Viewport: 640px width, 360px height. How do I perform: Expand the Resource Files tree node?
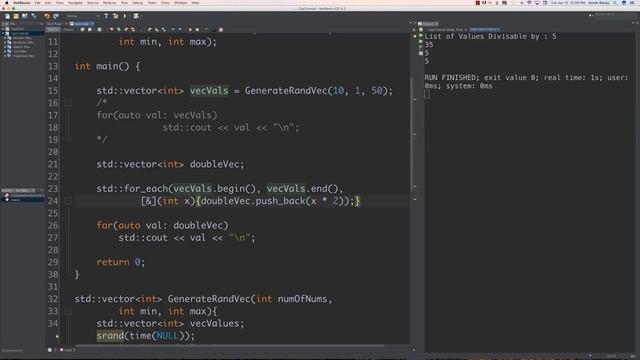coord(5,42)
